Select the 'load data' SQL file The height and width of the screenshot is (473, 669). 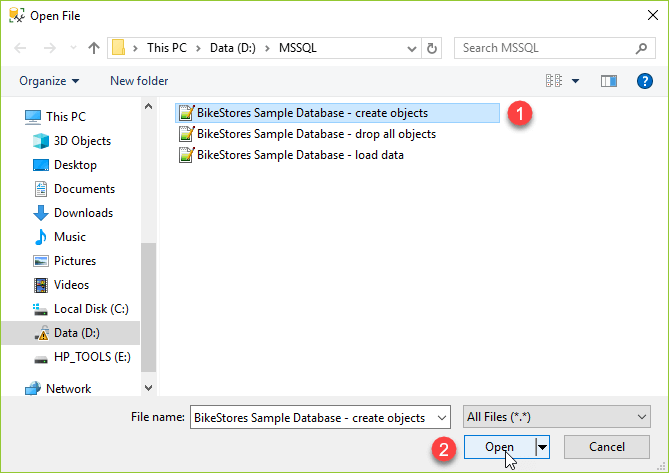[x=300, y=155]
